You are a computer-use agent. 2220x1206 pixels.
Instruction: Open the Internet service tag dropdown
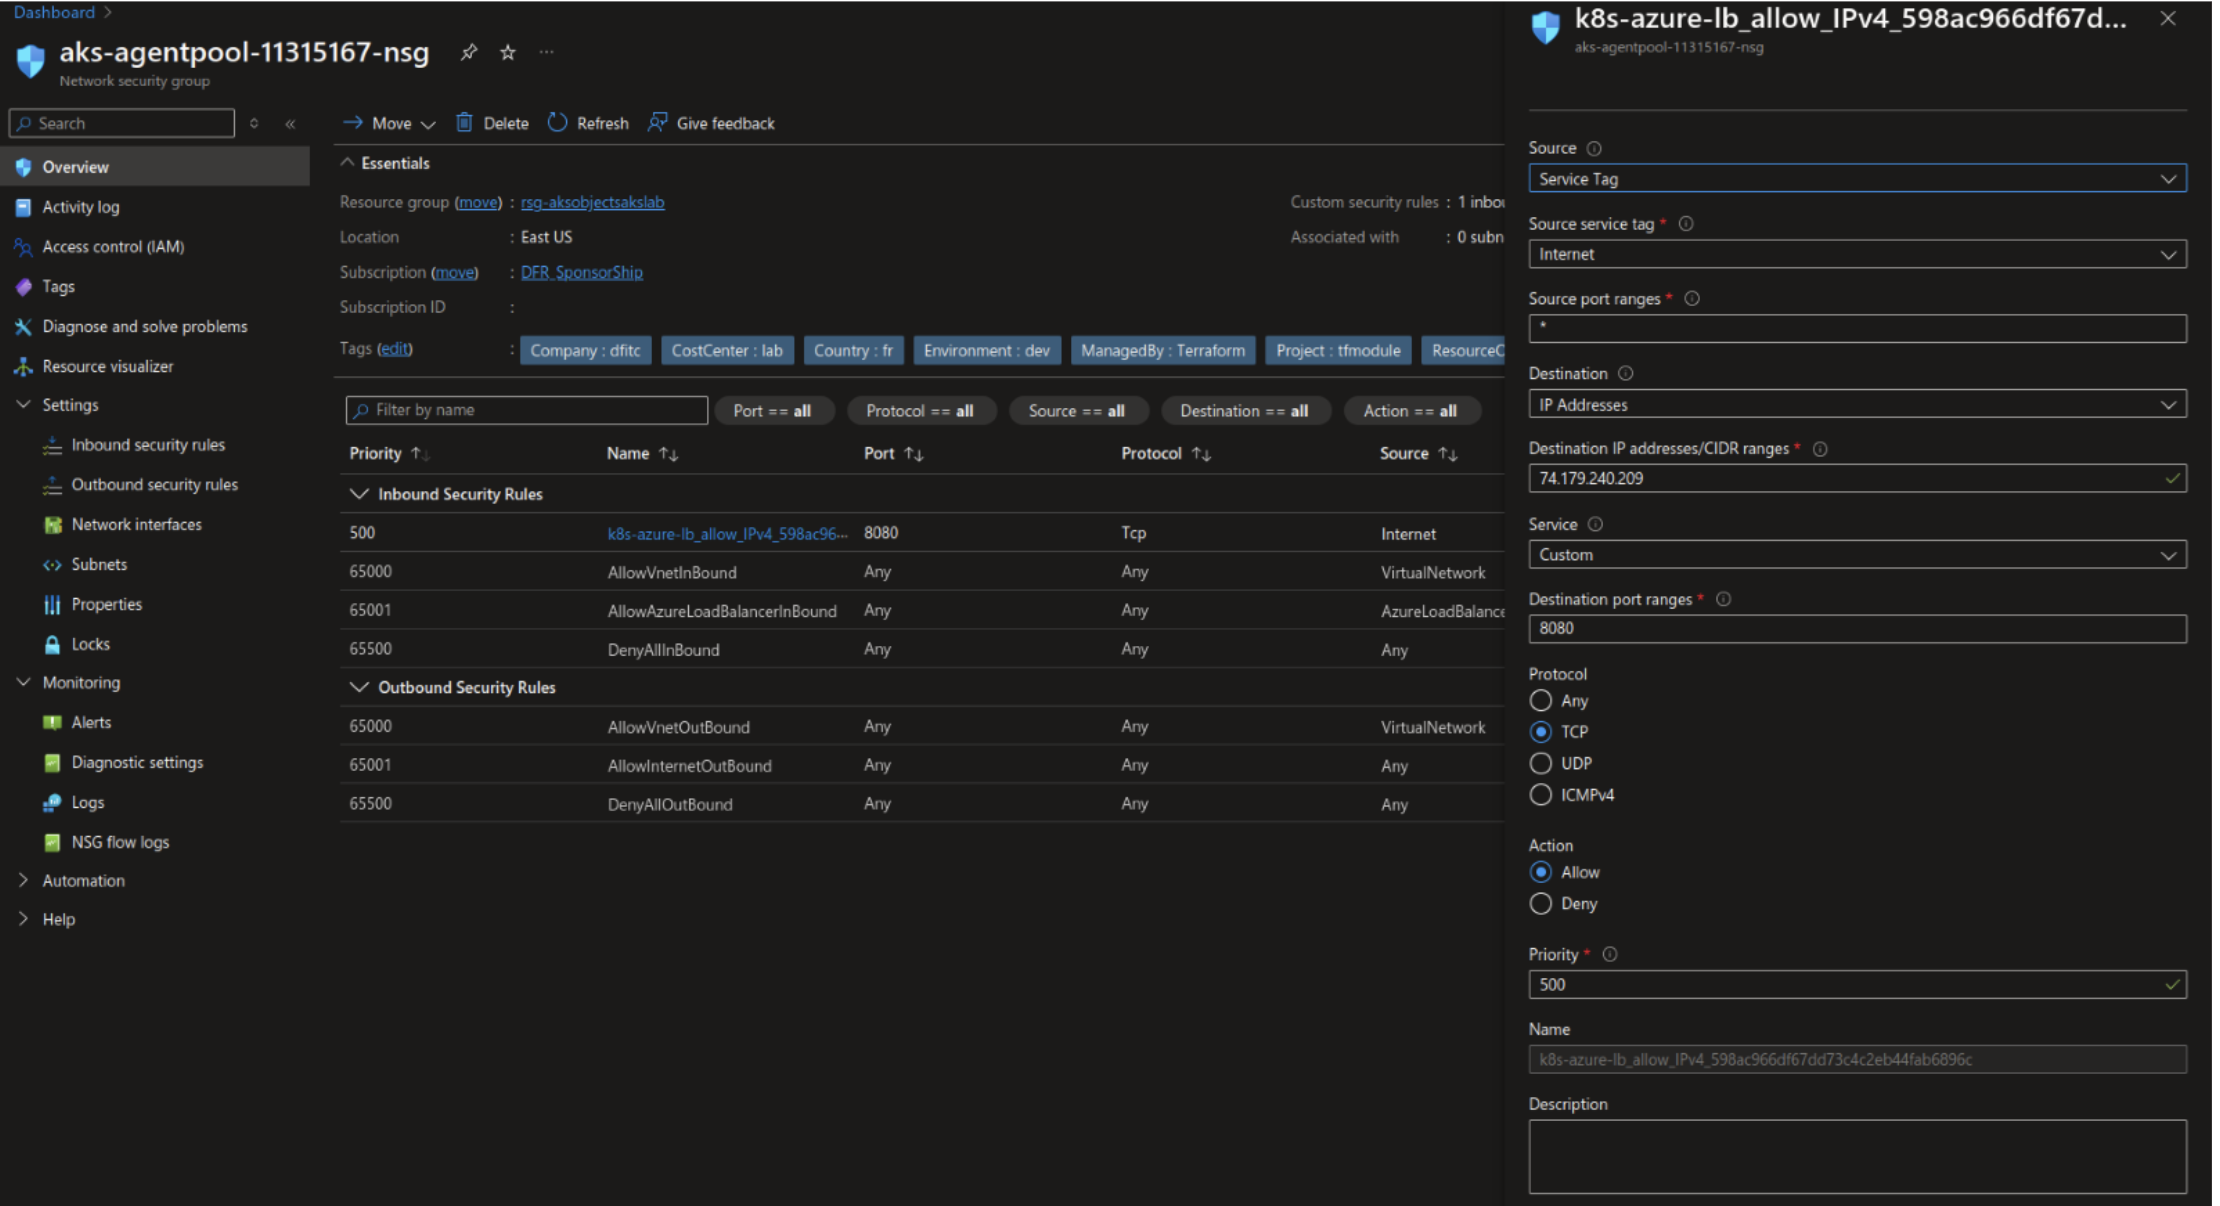(1857, 254)
